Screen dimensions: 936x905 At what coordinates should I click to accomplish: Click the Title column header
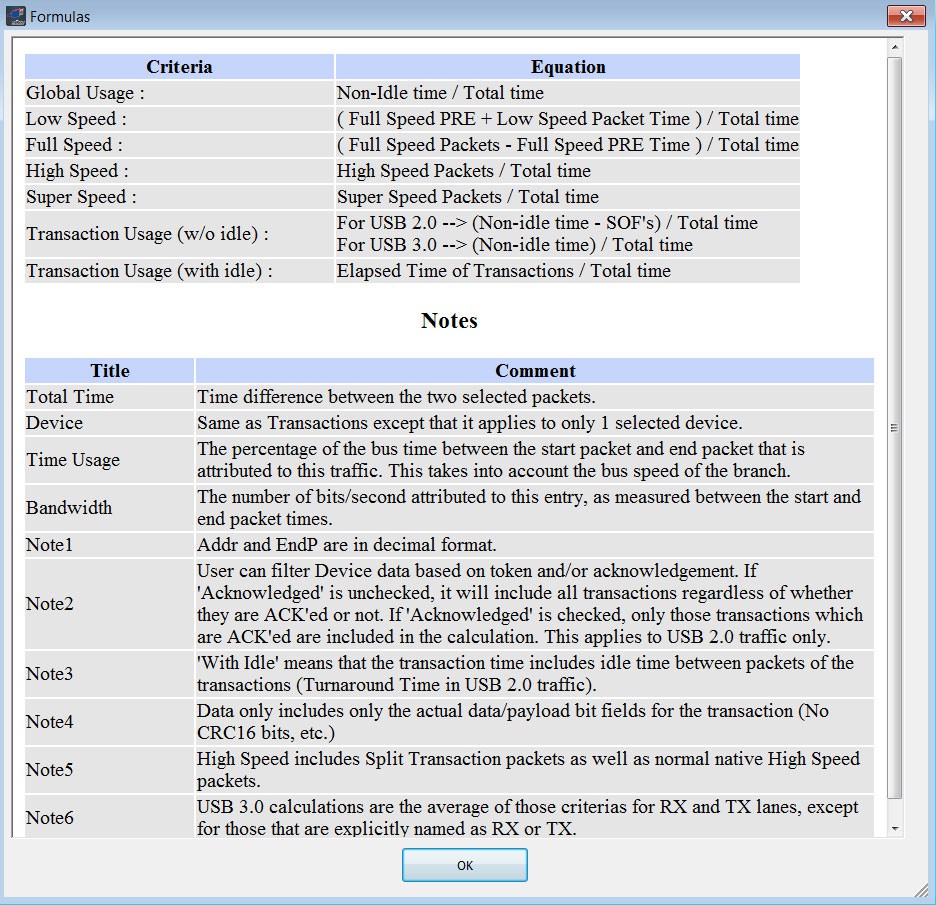[109, 371]
